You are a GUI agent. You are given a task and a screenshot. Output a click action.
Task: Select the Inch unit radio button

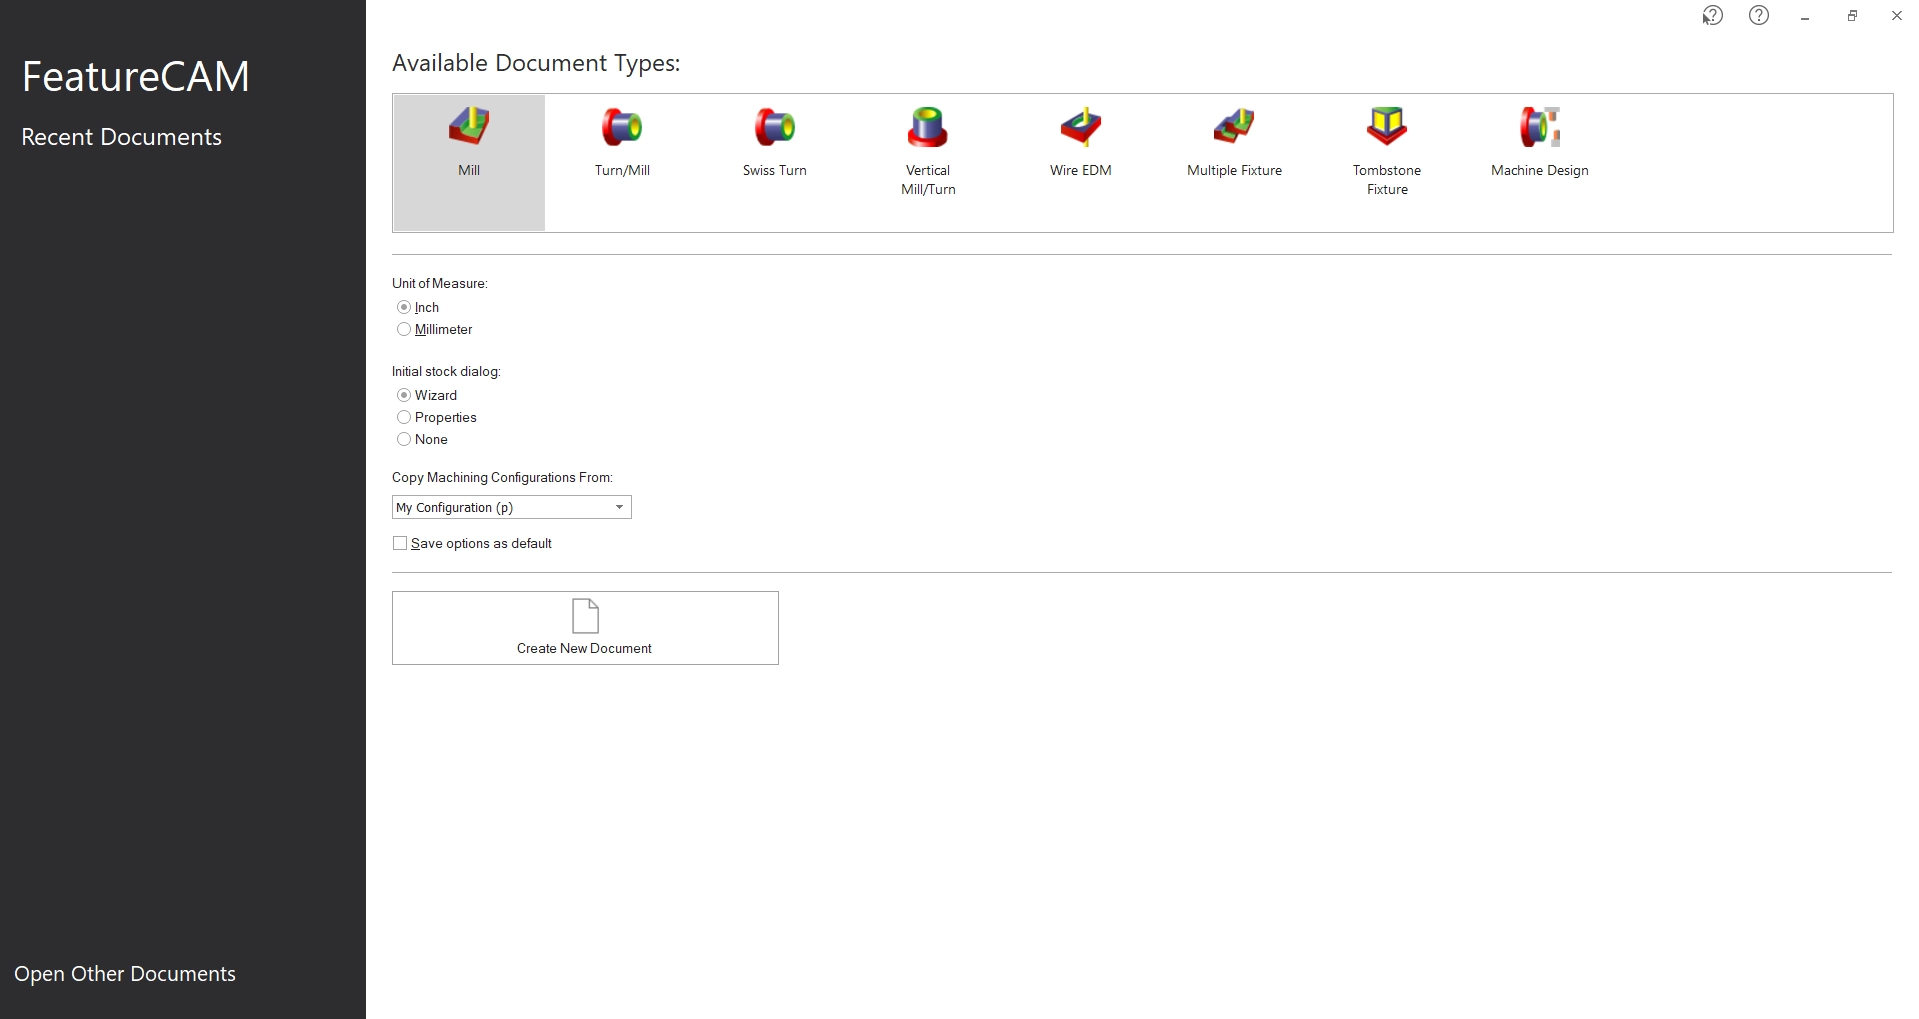tap(404, 307)
